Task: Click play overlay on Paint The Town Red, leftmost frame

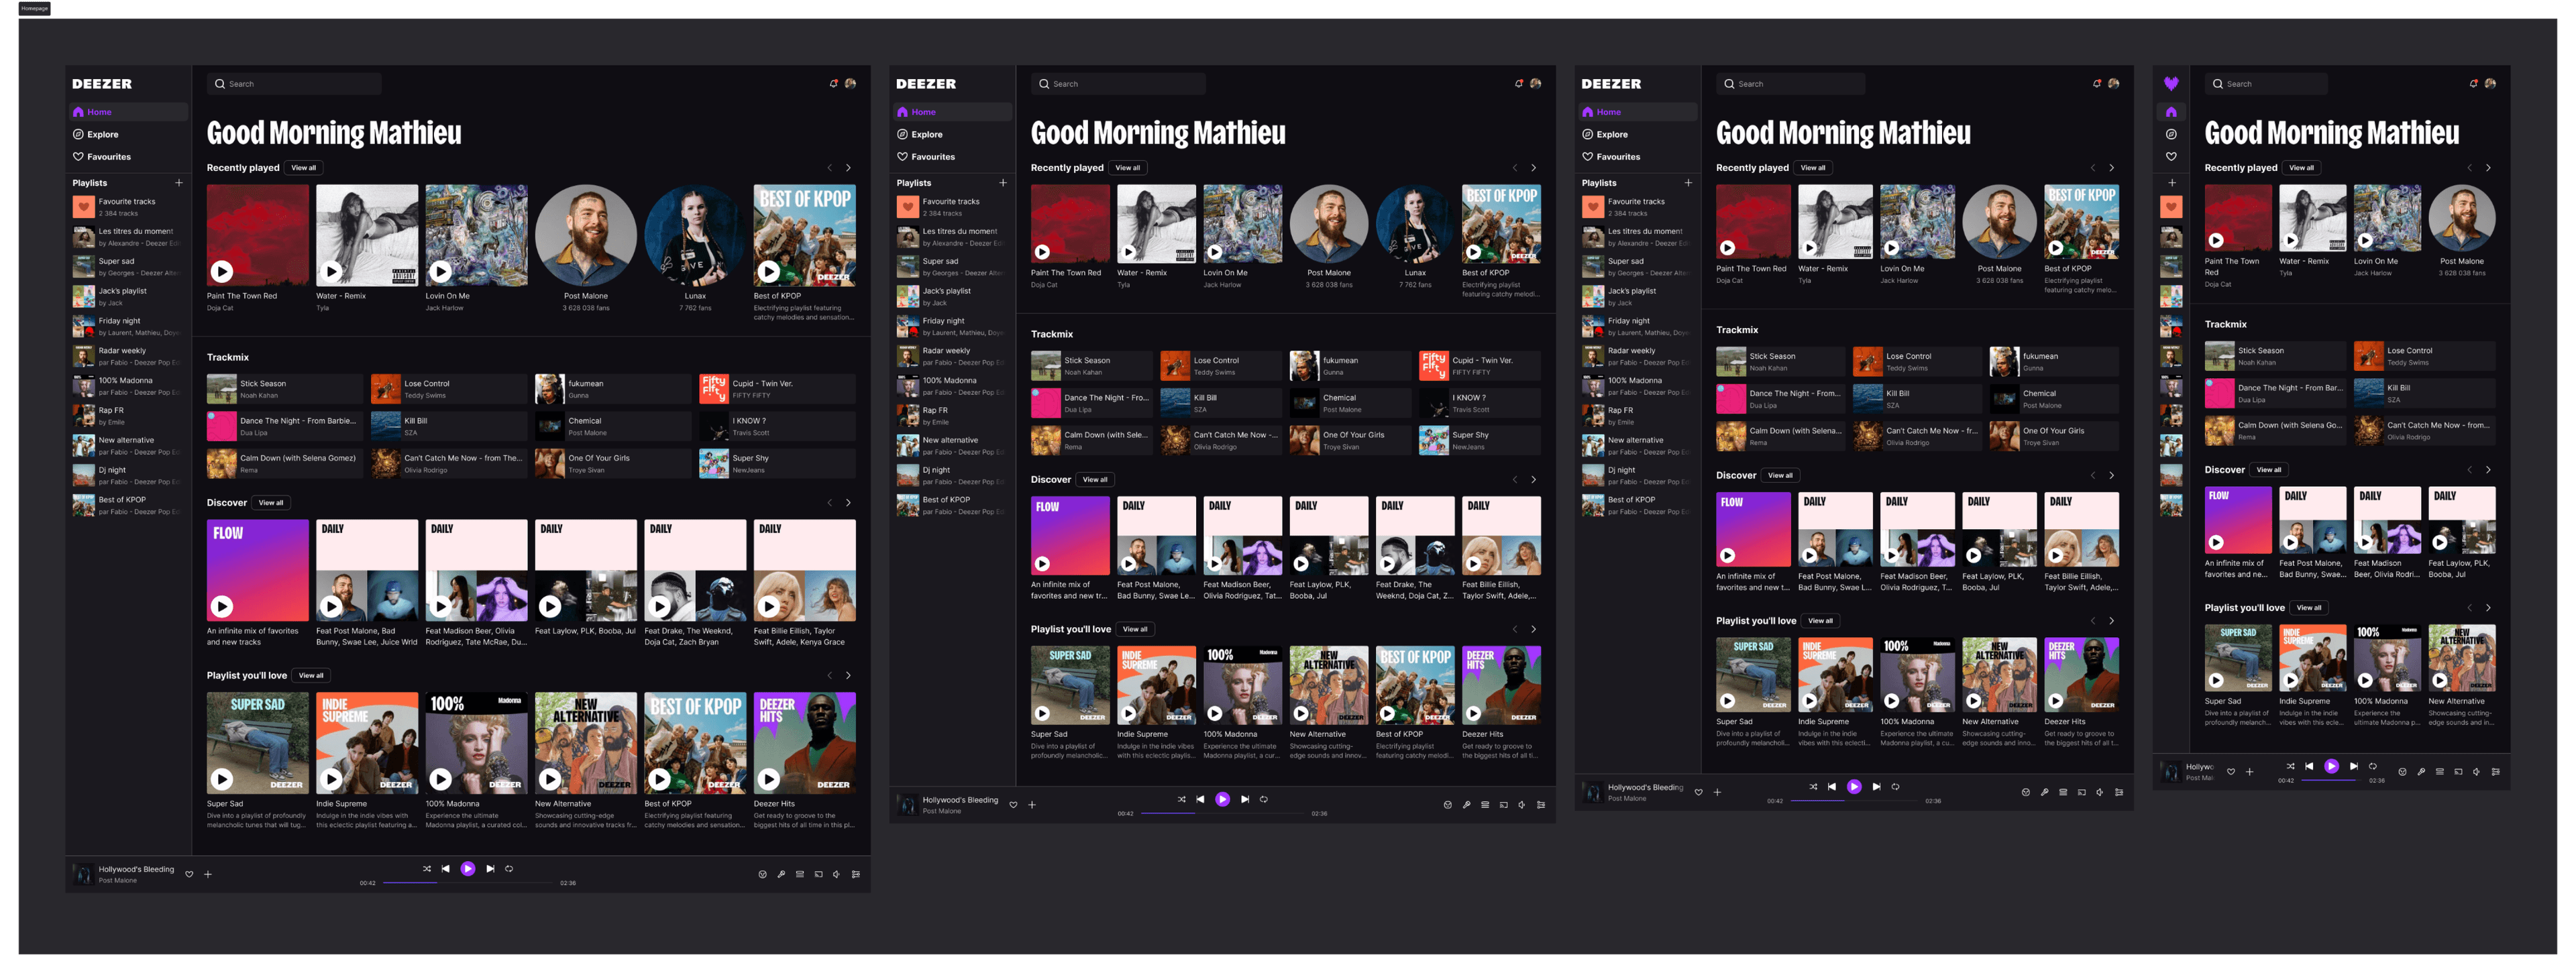Action: [222, 271]
